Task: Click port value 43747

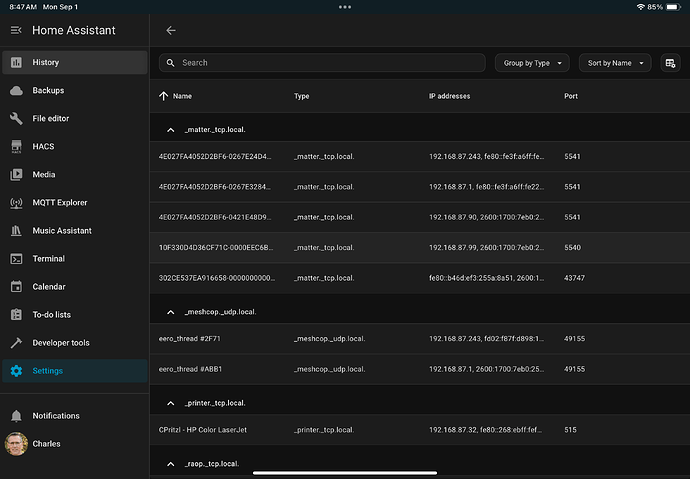Action: tap(574, 278)
